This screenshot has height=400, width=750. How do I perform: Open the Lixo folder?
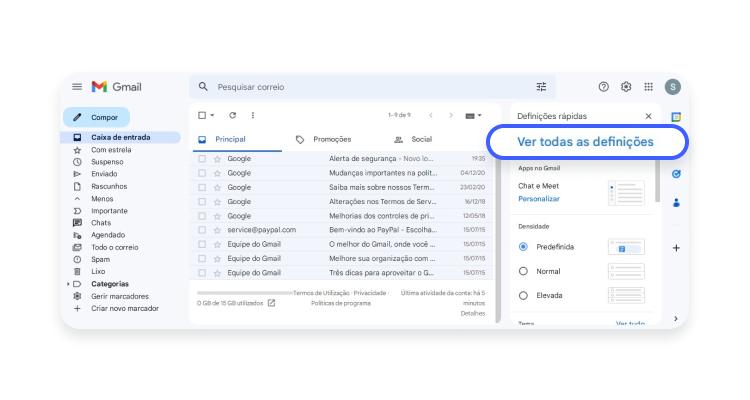point(98,271)
